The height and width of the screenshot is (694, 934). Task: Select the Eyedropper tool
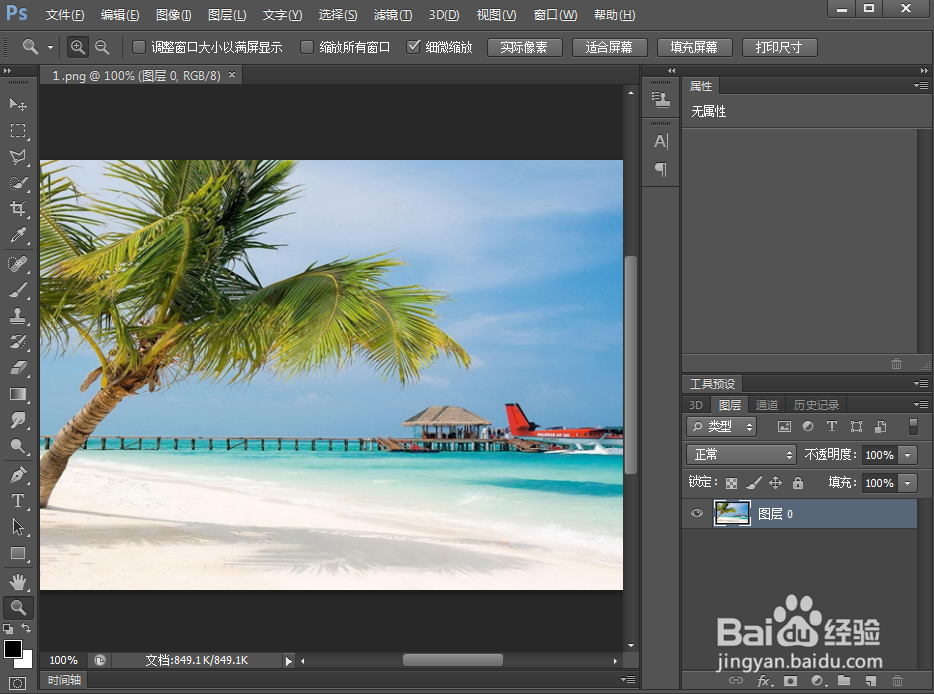click(x=18, y=235)
